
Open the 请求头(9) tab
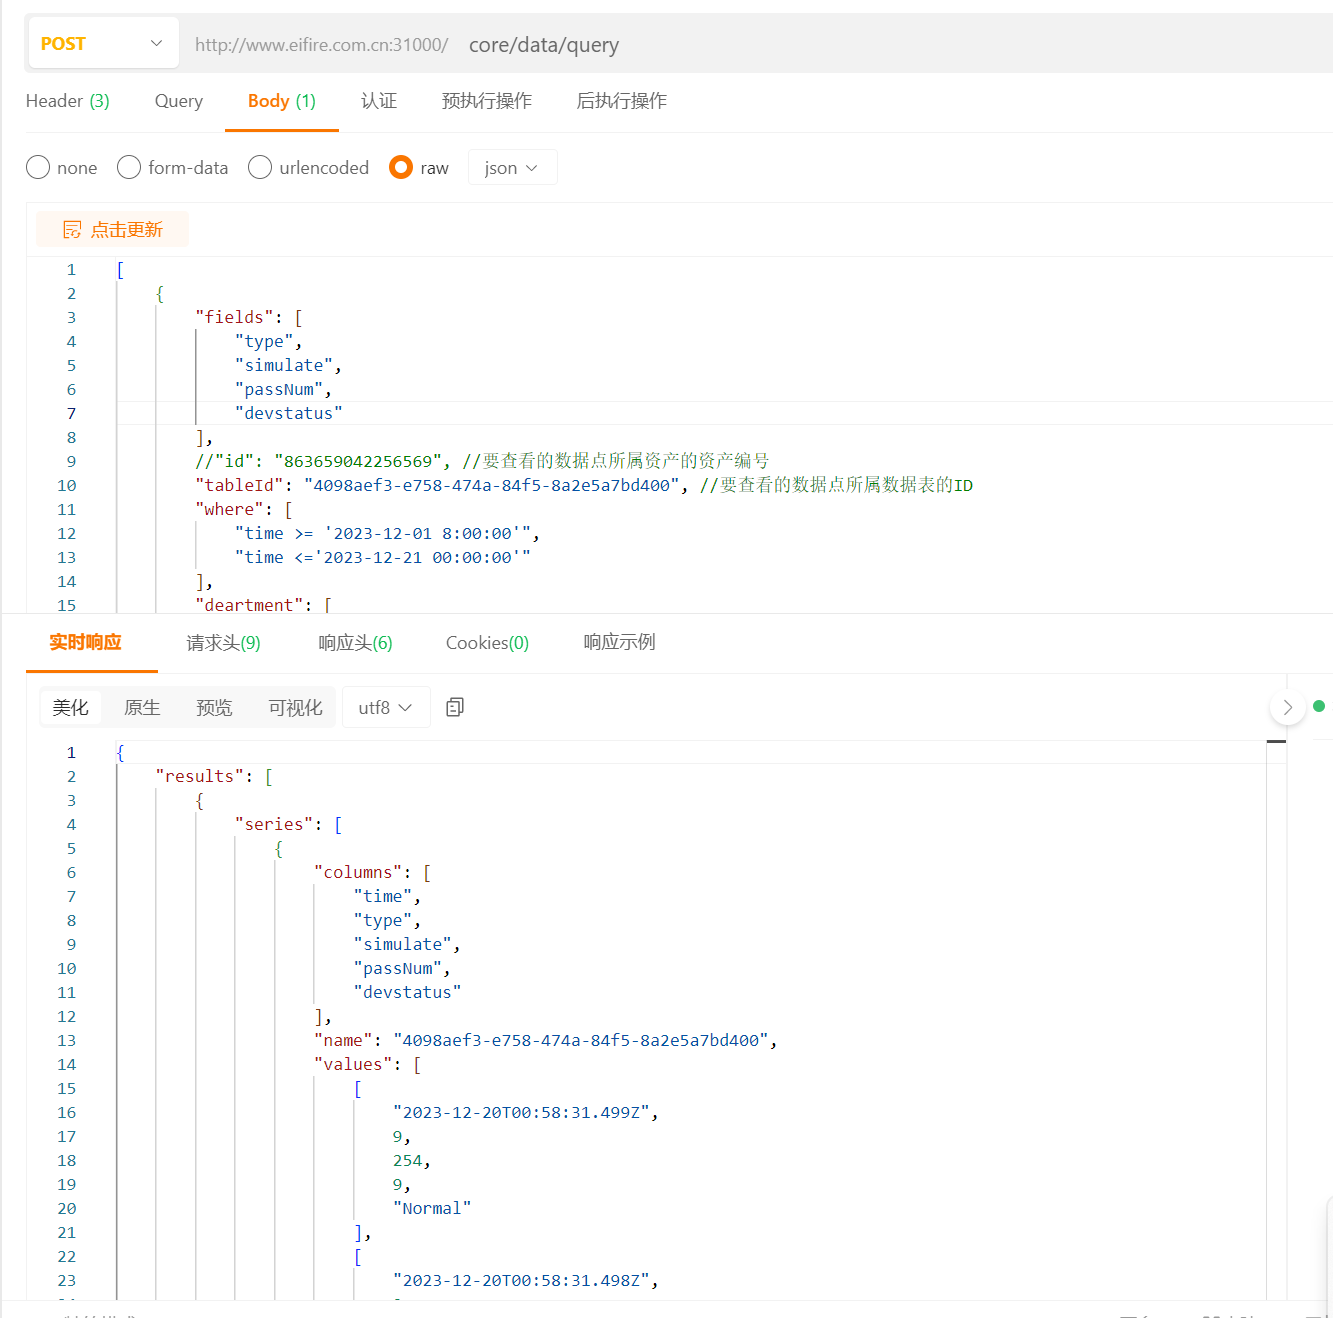click(x=223, y=642)
